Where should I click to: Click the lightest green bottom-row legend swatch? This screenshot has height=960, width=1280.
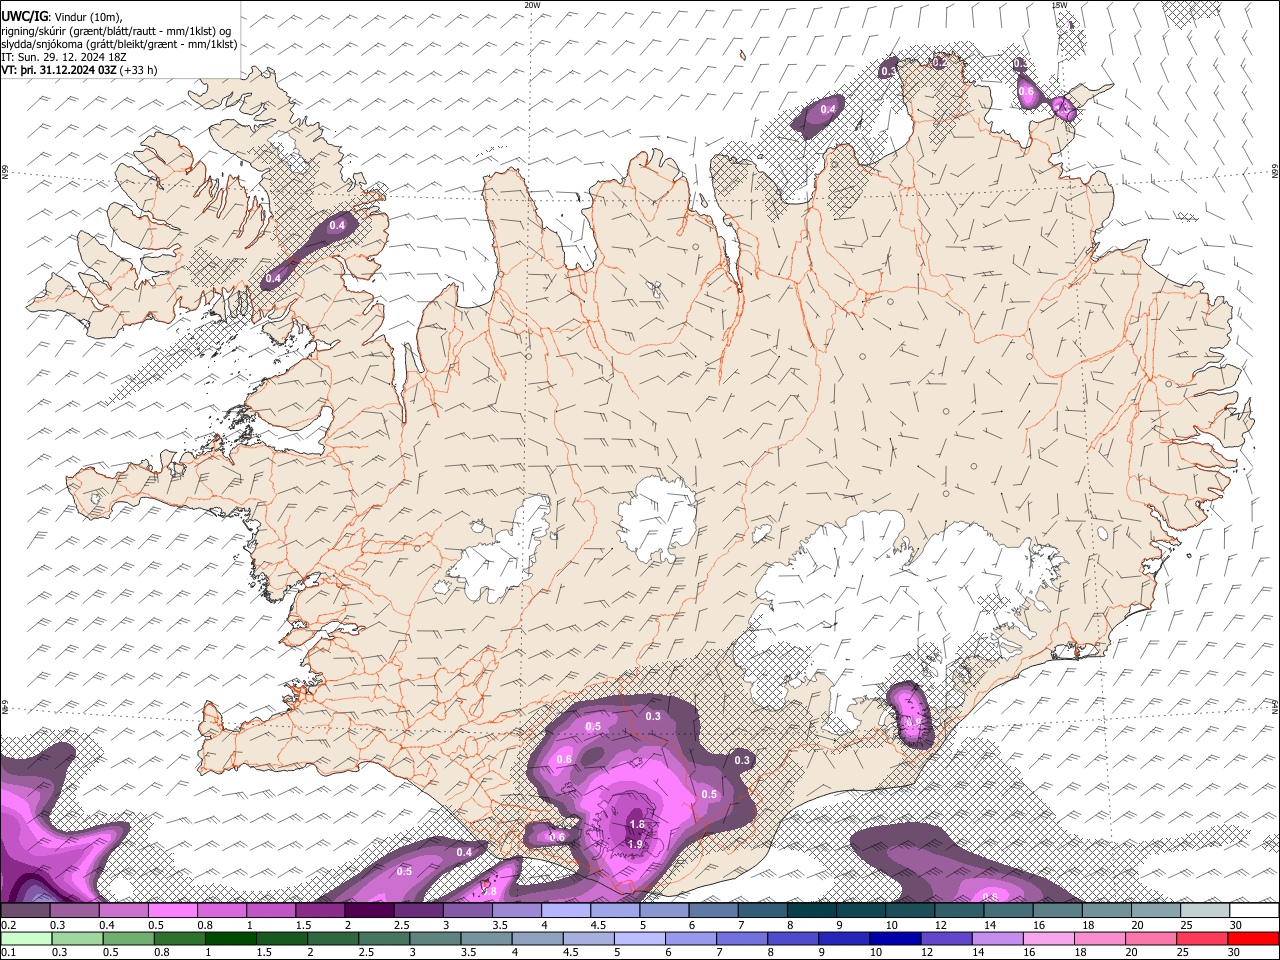26,939
